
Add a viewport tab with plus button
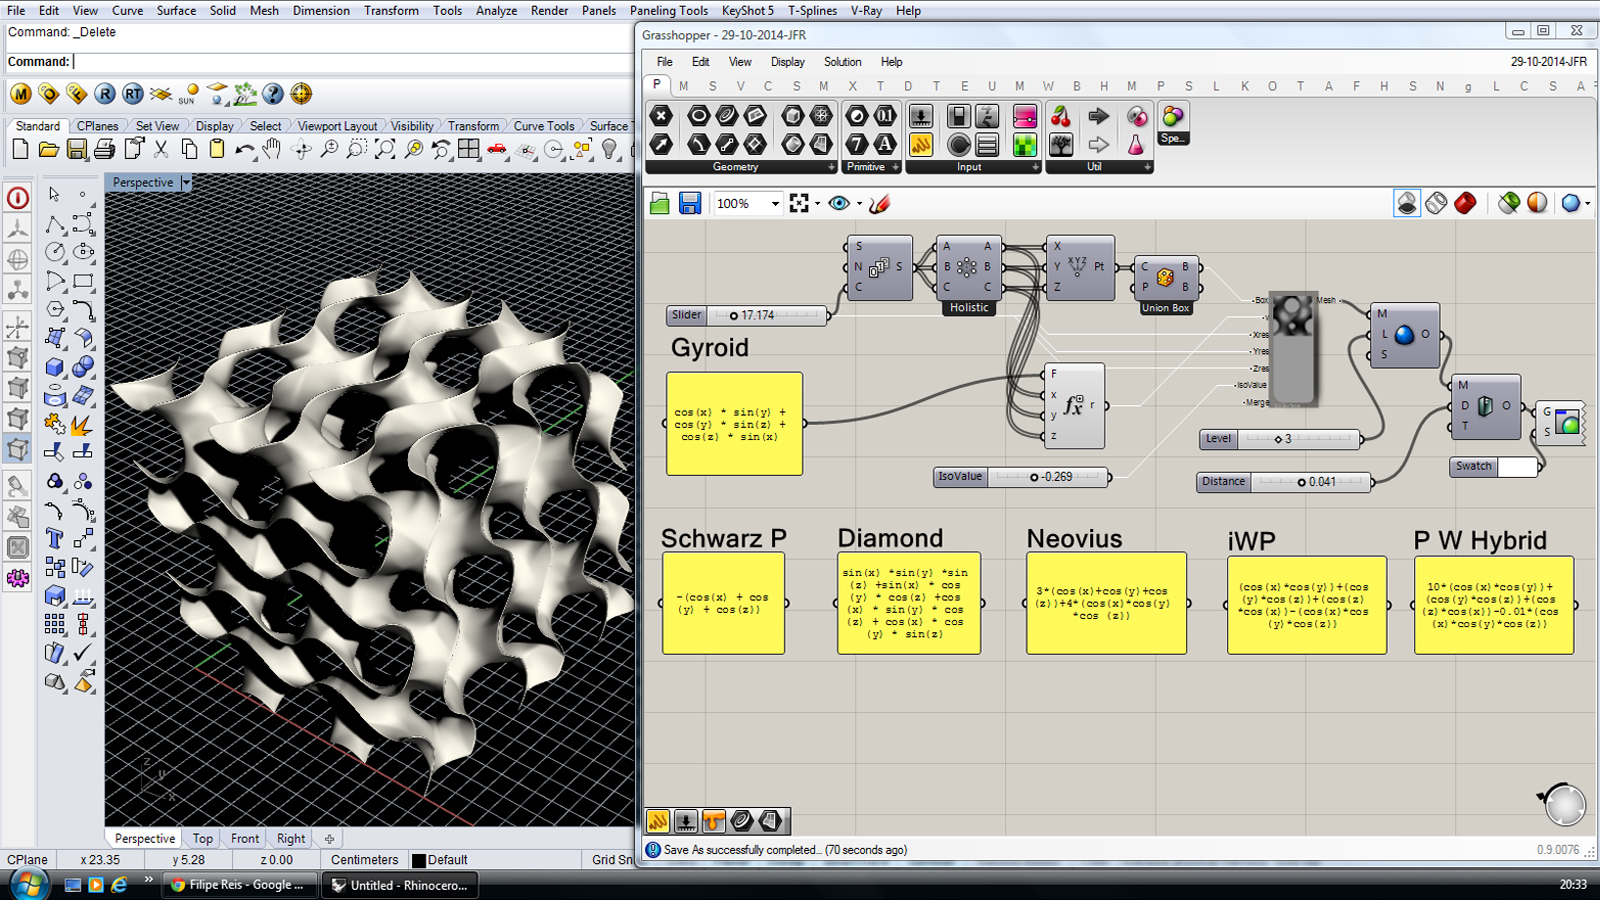pos(329,839)
